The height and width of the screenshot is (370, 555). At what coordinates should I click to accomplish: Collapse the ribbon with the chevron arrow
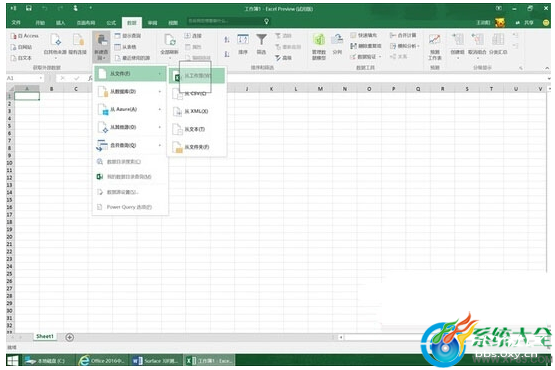tap(547, 68)
